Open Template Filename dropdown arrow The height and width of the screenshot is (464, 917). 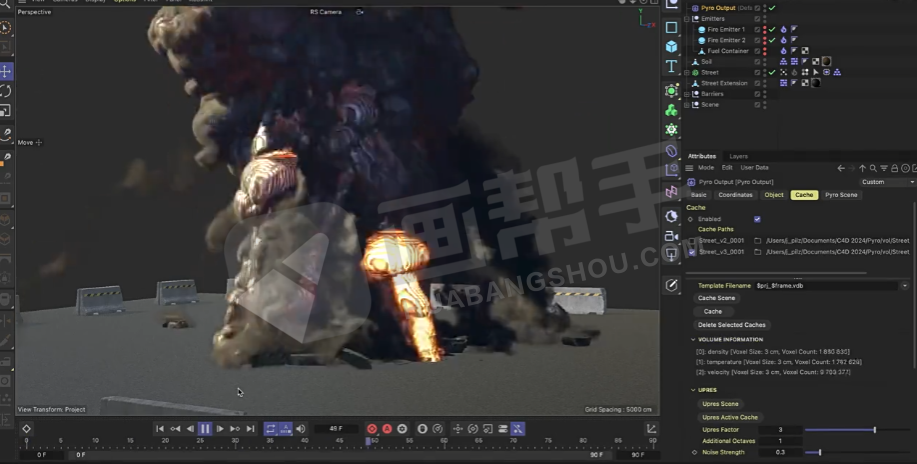tap(905, 286)
